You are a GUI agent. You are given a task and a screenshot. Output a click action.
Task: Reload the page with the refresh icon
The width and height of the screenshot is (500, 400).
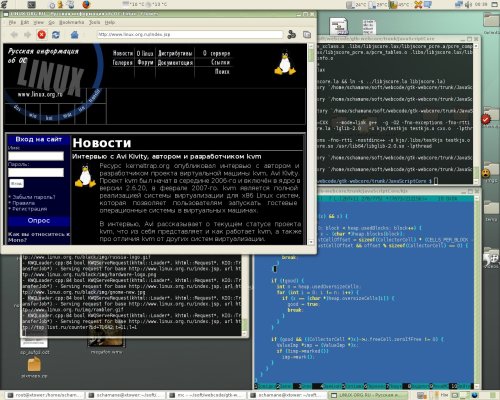(x=56, y=34)
